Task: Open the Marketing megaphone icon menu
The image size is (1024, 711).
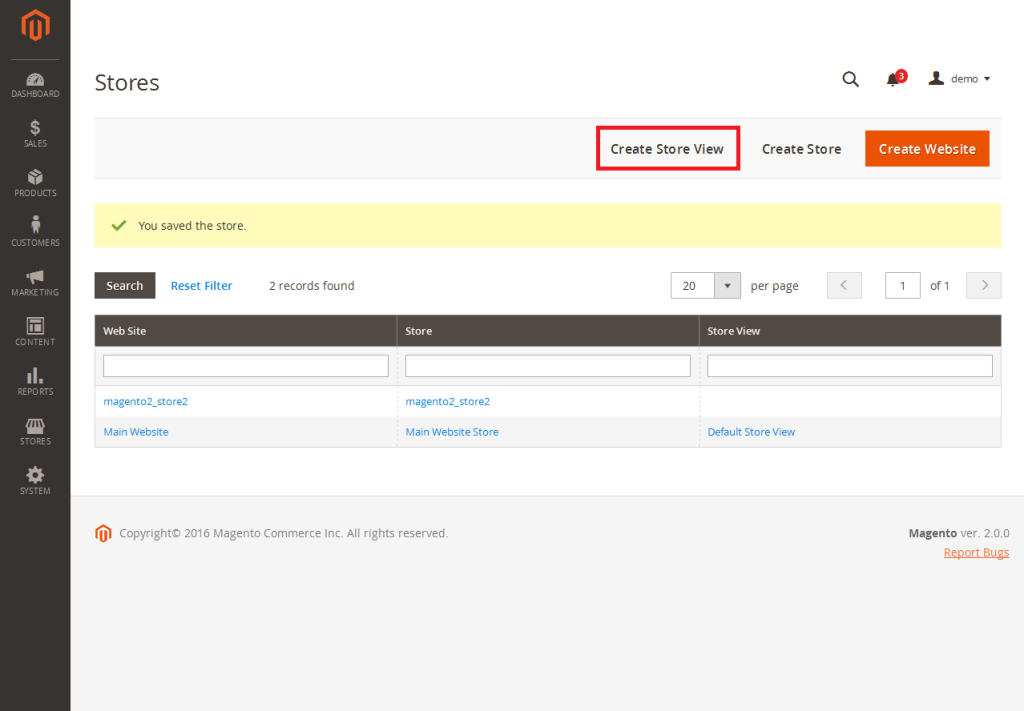Action: (35, 282)
